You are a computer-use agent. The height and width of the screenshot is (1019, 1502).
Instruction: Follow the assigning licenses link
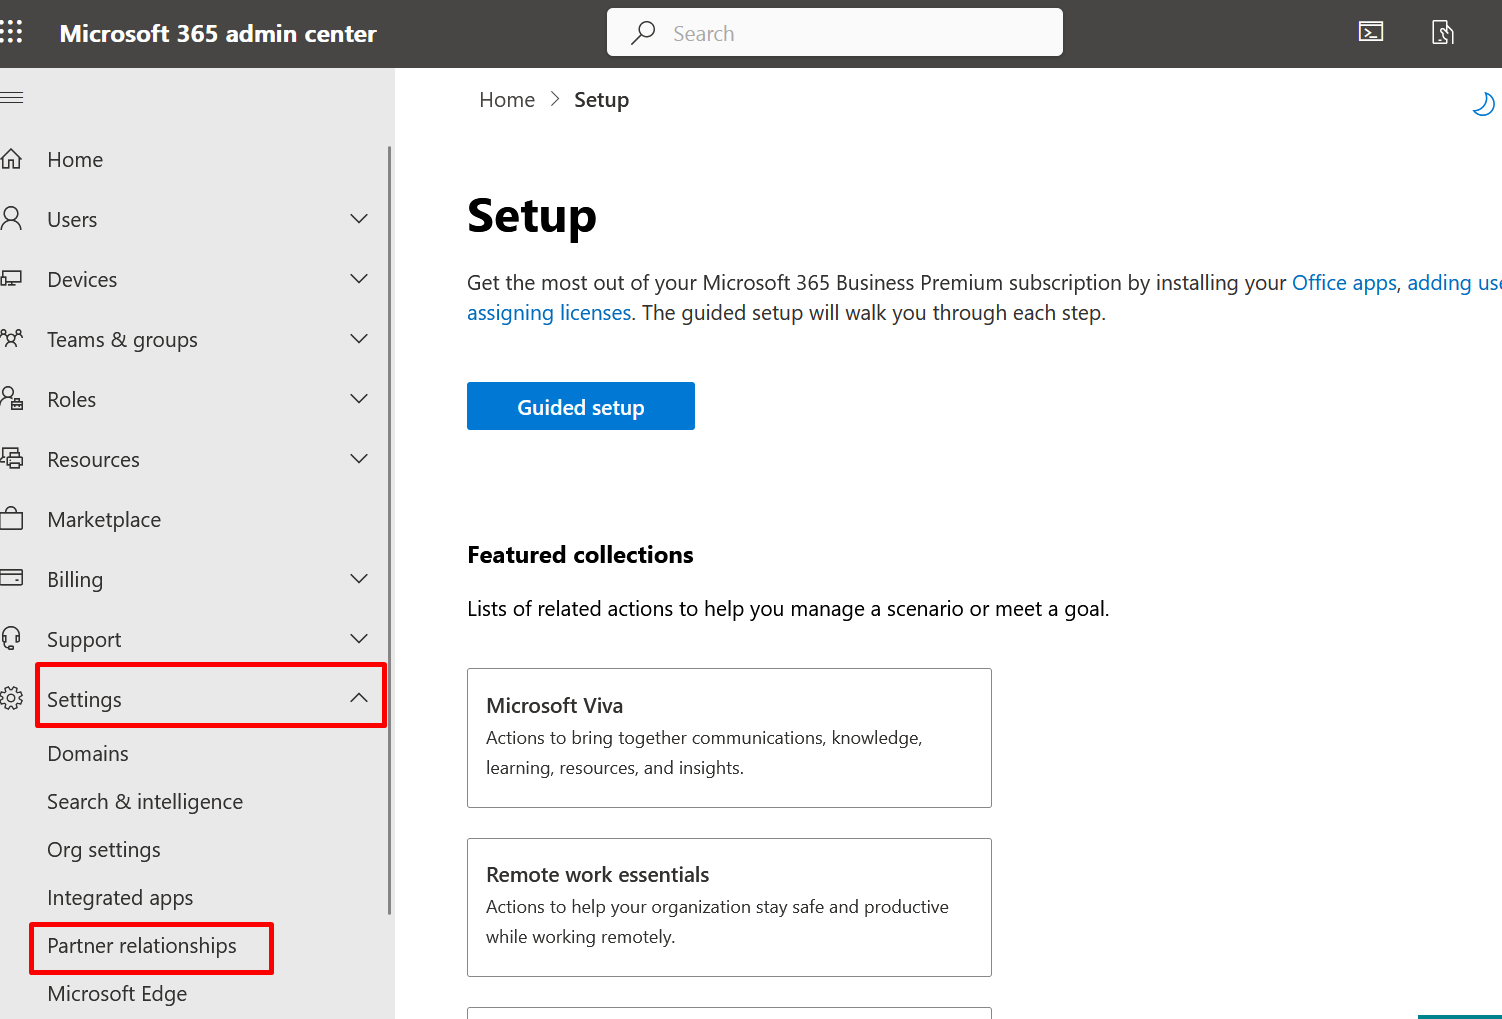tap(549, 312)
